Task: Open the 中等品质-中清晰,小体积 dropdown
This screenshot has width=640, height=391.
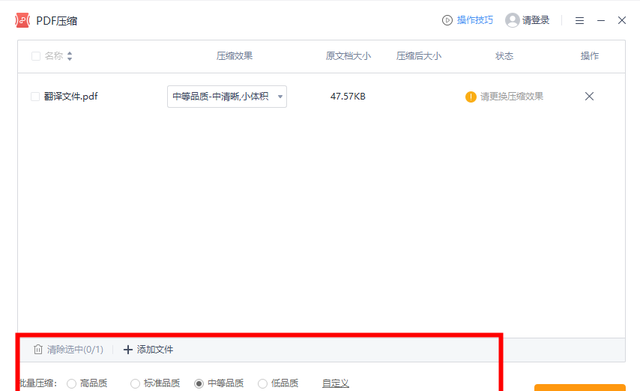Action: [x=227, y=96]
